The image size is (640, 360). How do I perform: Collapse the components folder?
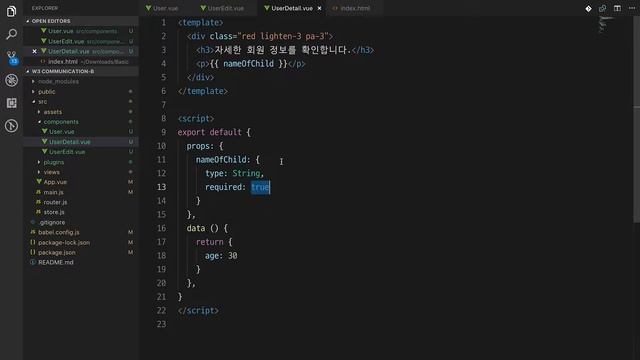coord(81,122)
